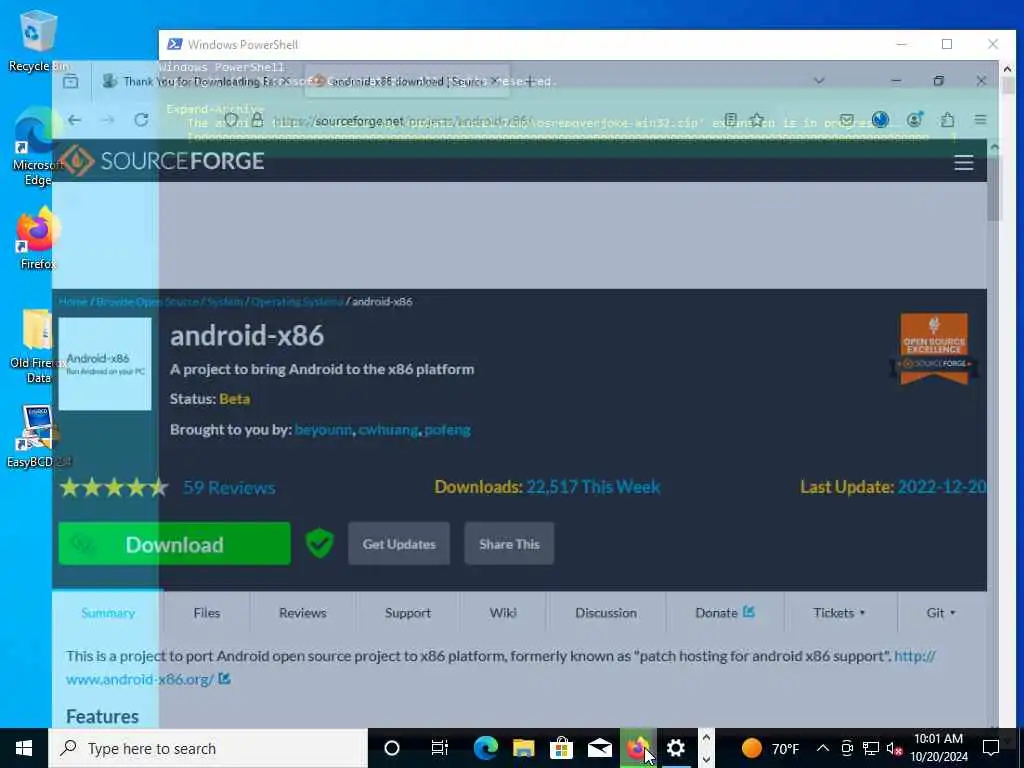
Task: Open the Firefox account icon
Action: click(914, 120)
